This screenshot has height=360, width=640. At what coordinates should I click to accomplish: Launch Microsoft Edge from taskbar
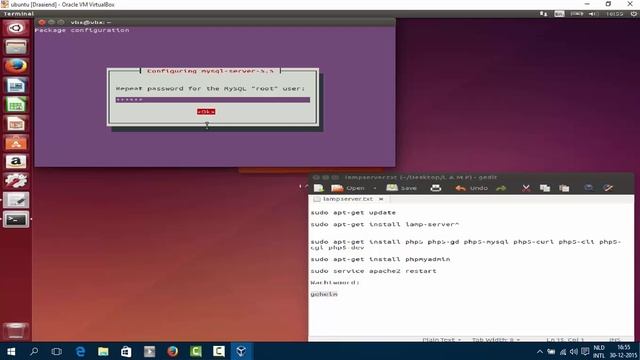coord(80,351)
